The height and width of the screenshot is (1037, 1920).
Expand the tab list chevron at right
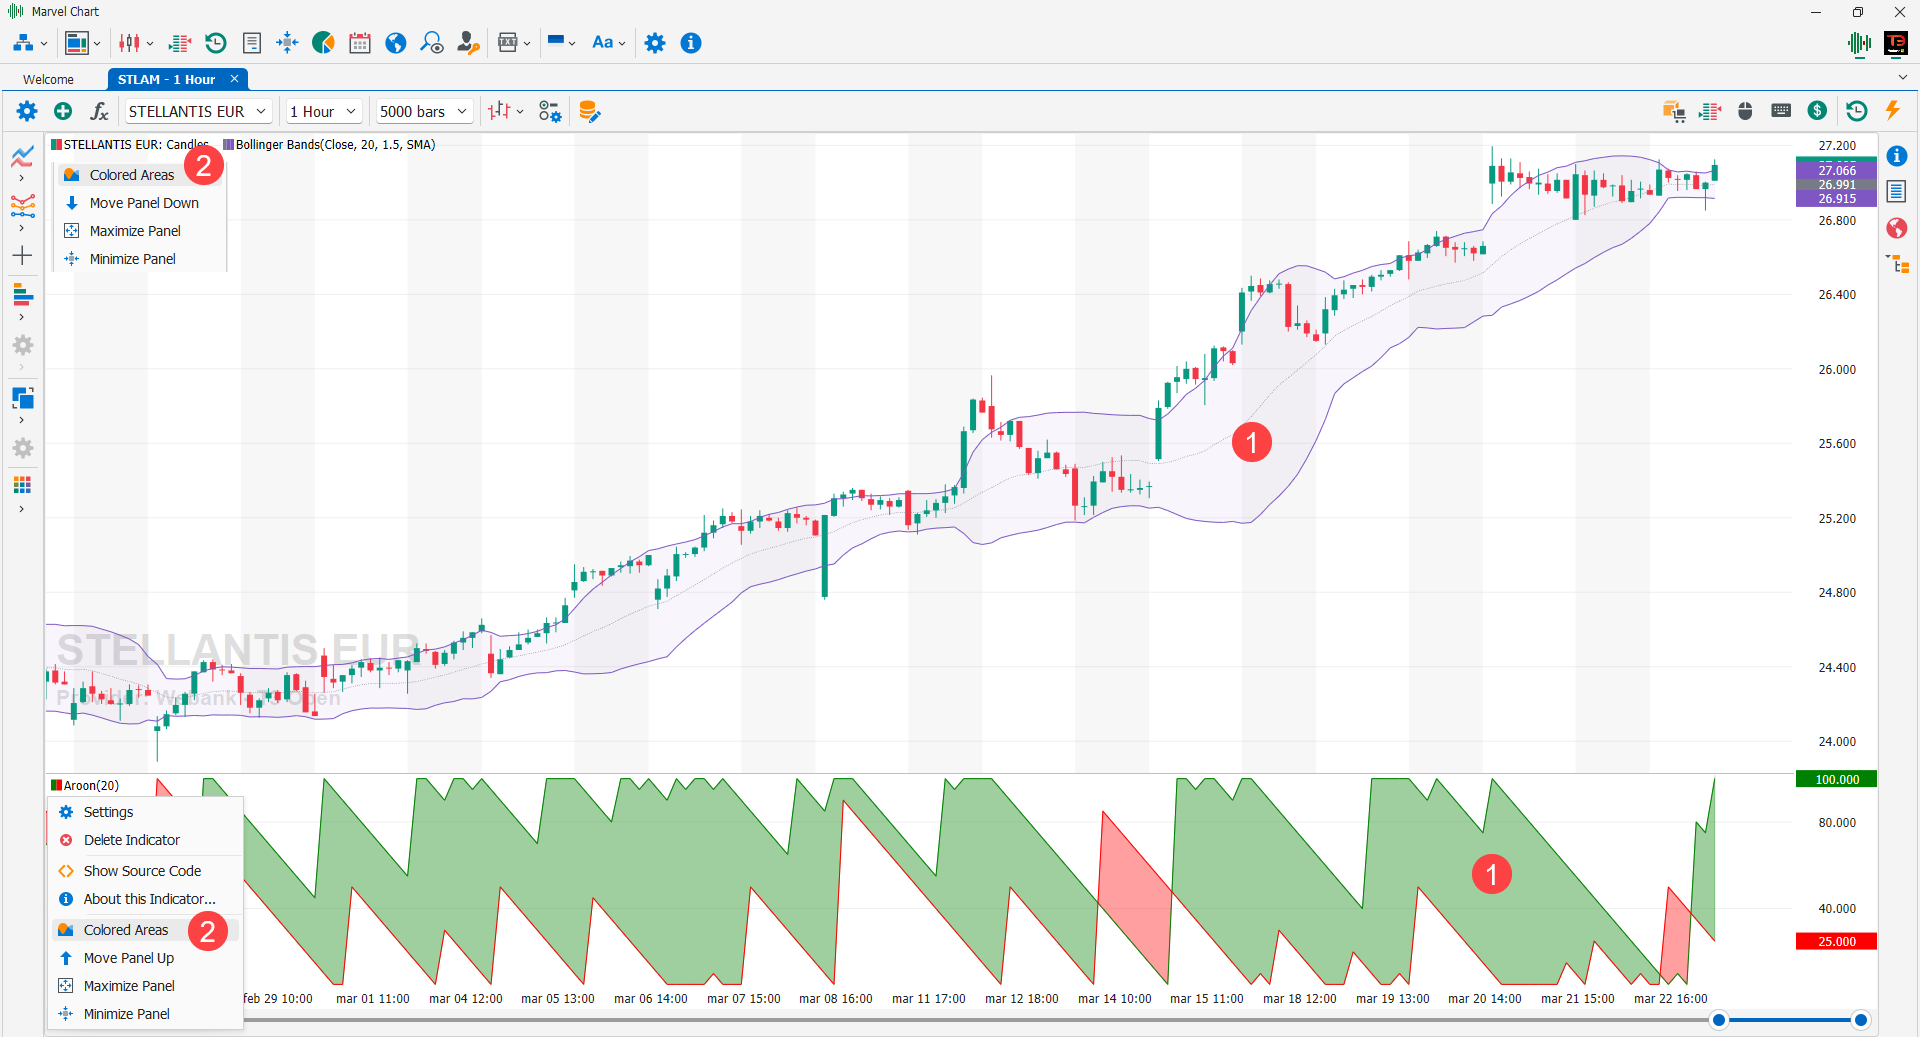(x=1902, y=78)
